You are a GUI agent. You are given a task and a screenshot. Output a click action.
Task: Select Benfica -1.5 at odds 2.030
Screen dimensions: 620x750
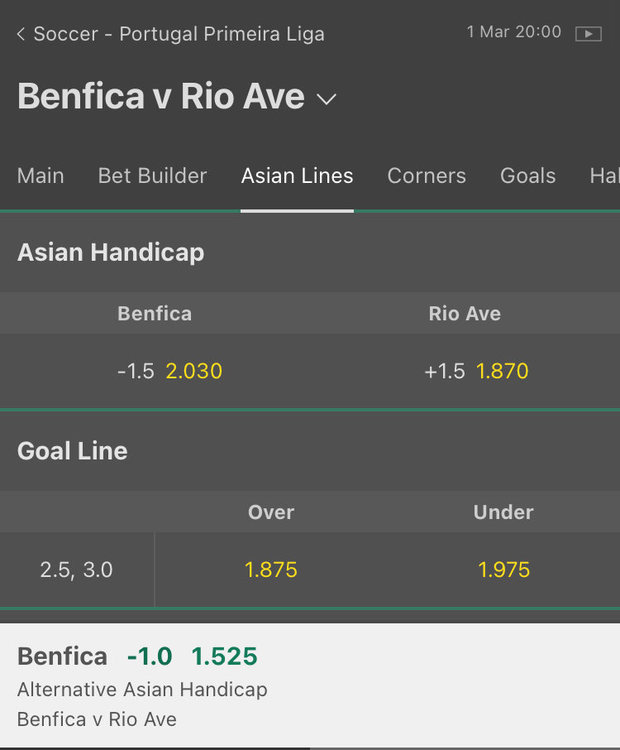point(169,371)
